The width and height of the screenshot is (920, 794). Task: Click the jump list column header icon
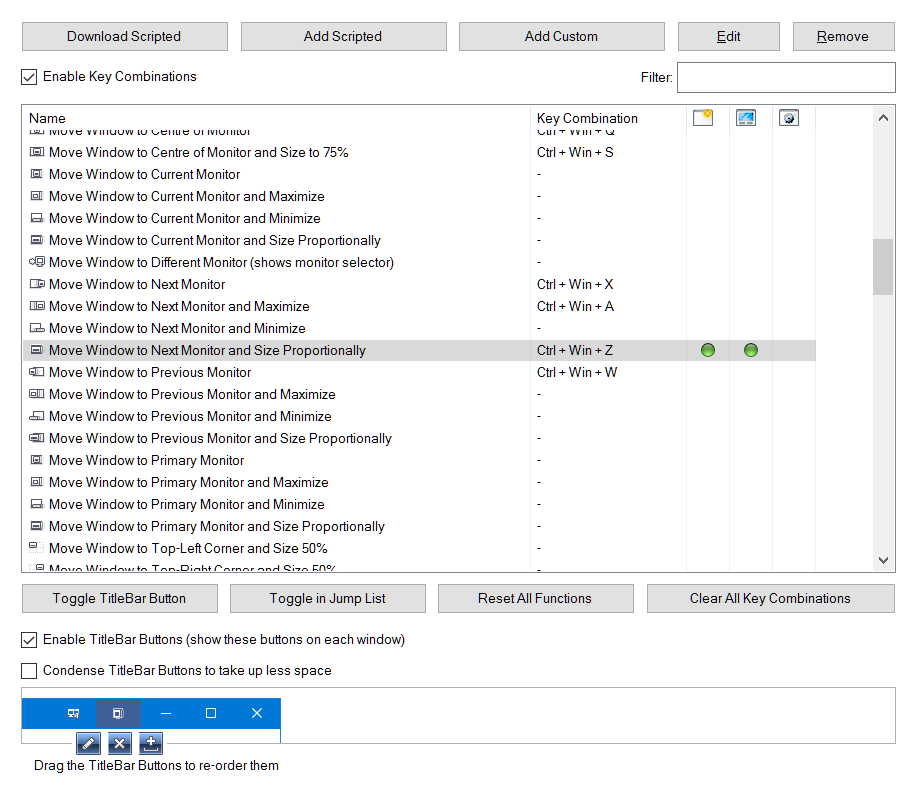pyautogui.click(x=746, y=118)
